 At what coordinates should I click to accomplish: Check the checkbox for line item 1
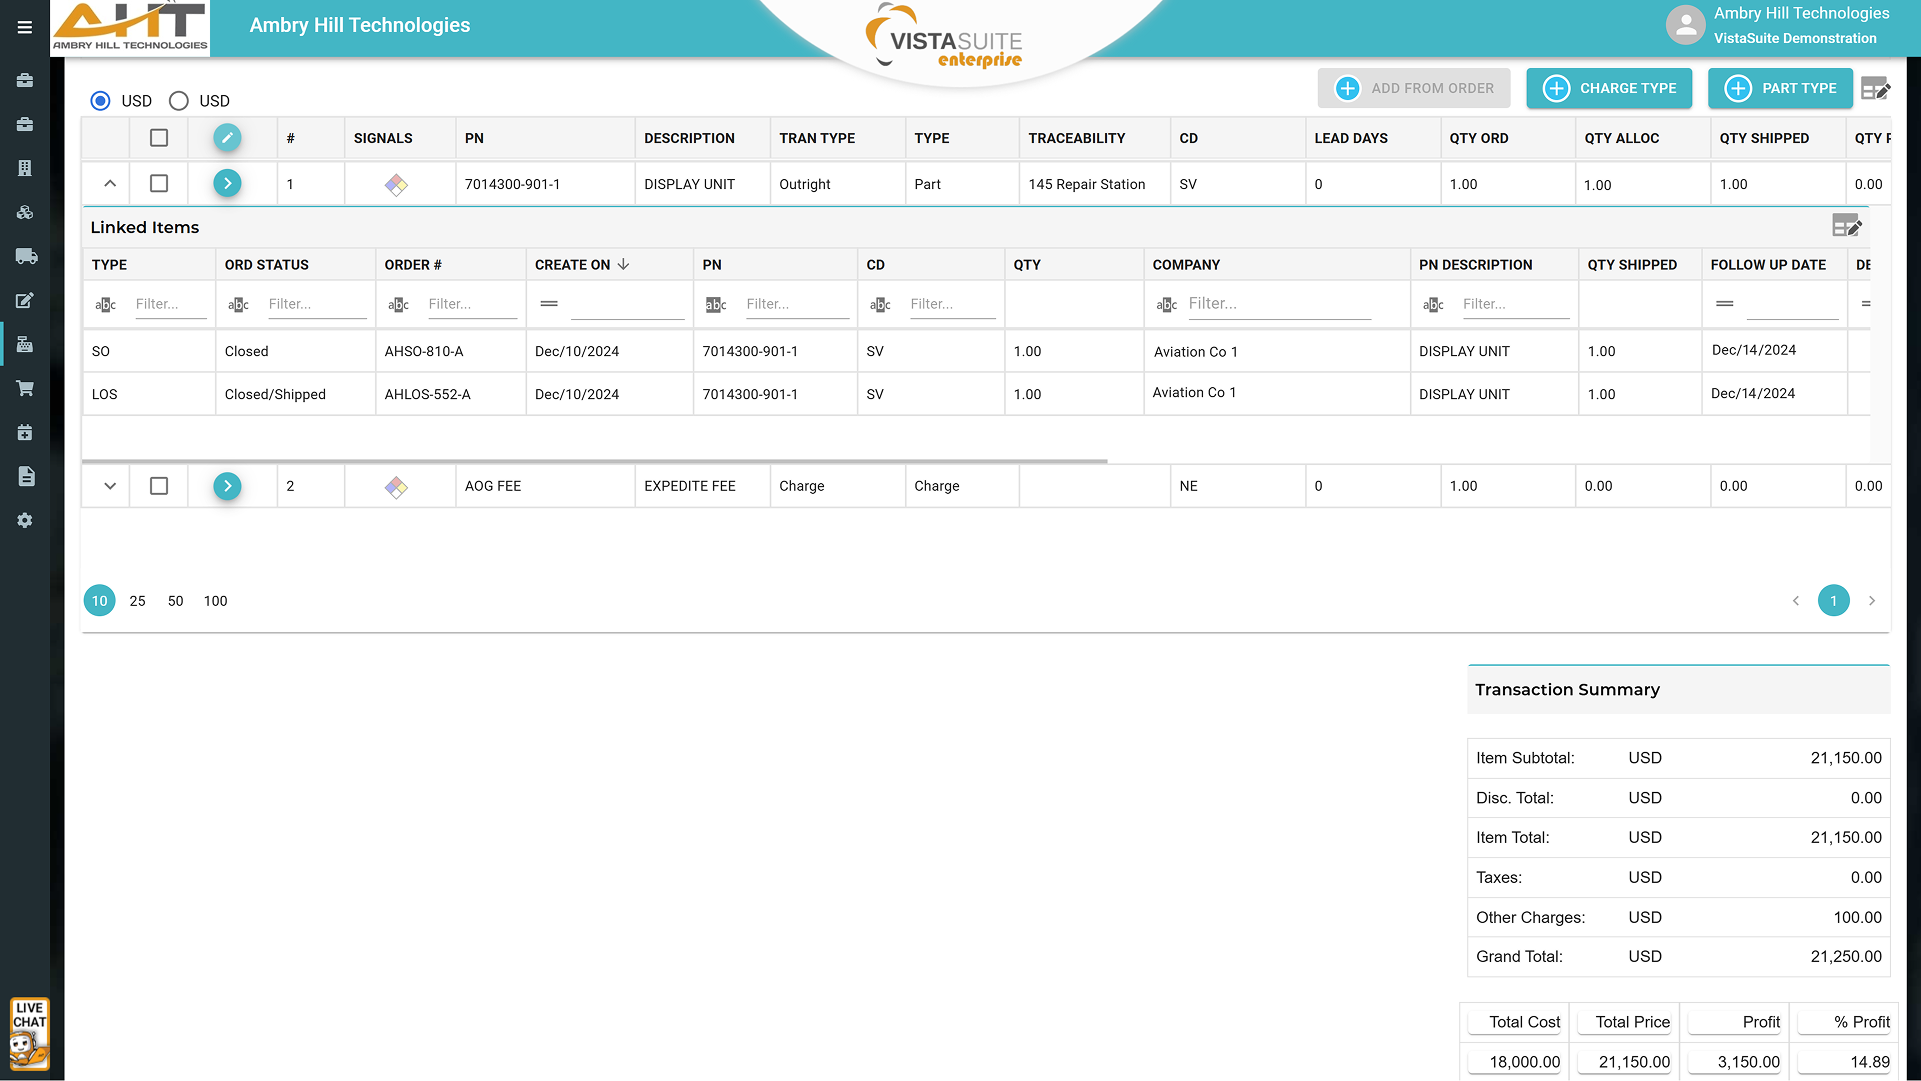(x=159, y=184)
